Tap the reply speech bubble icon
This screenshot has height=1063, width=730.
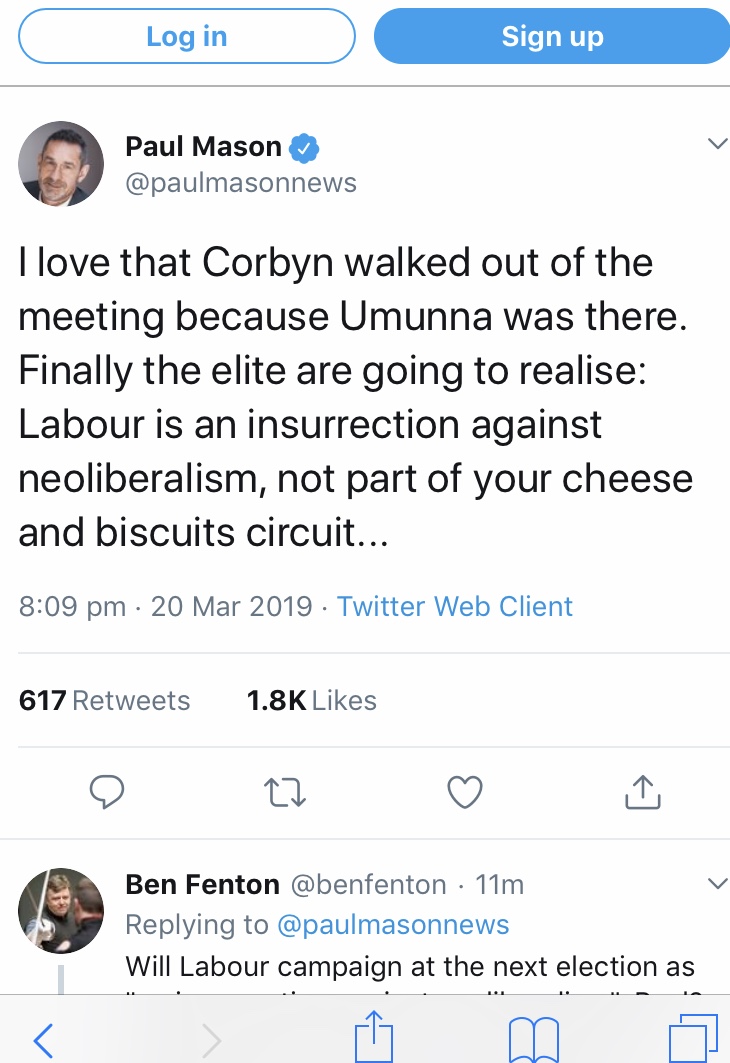[x=107, y=792]
